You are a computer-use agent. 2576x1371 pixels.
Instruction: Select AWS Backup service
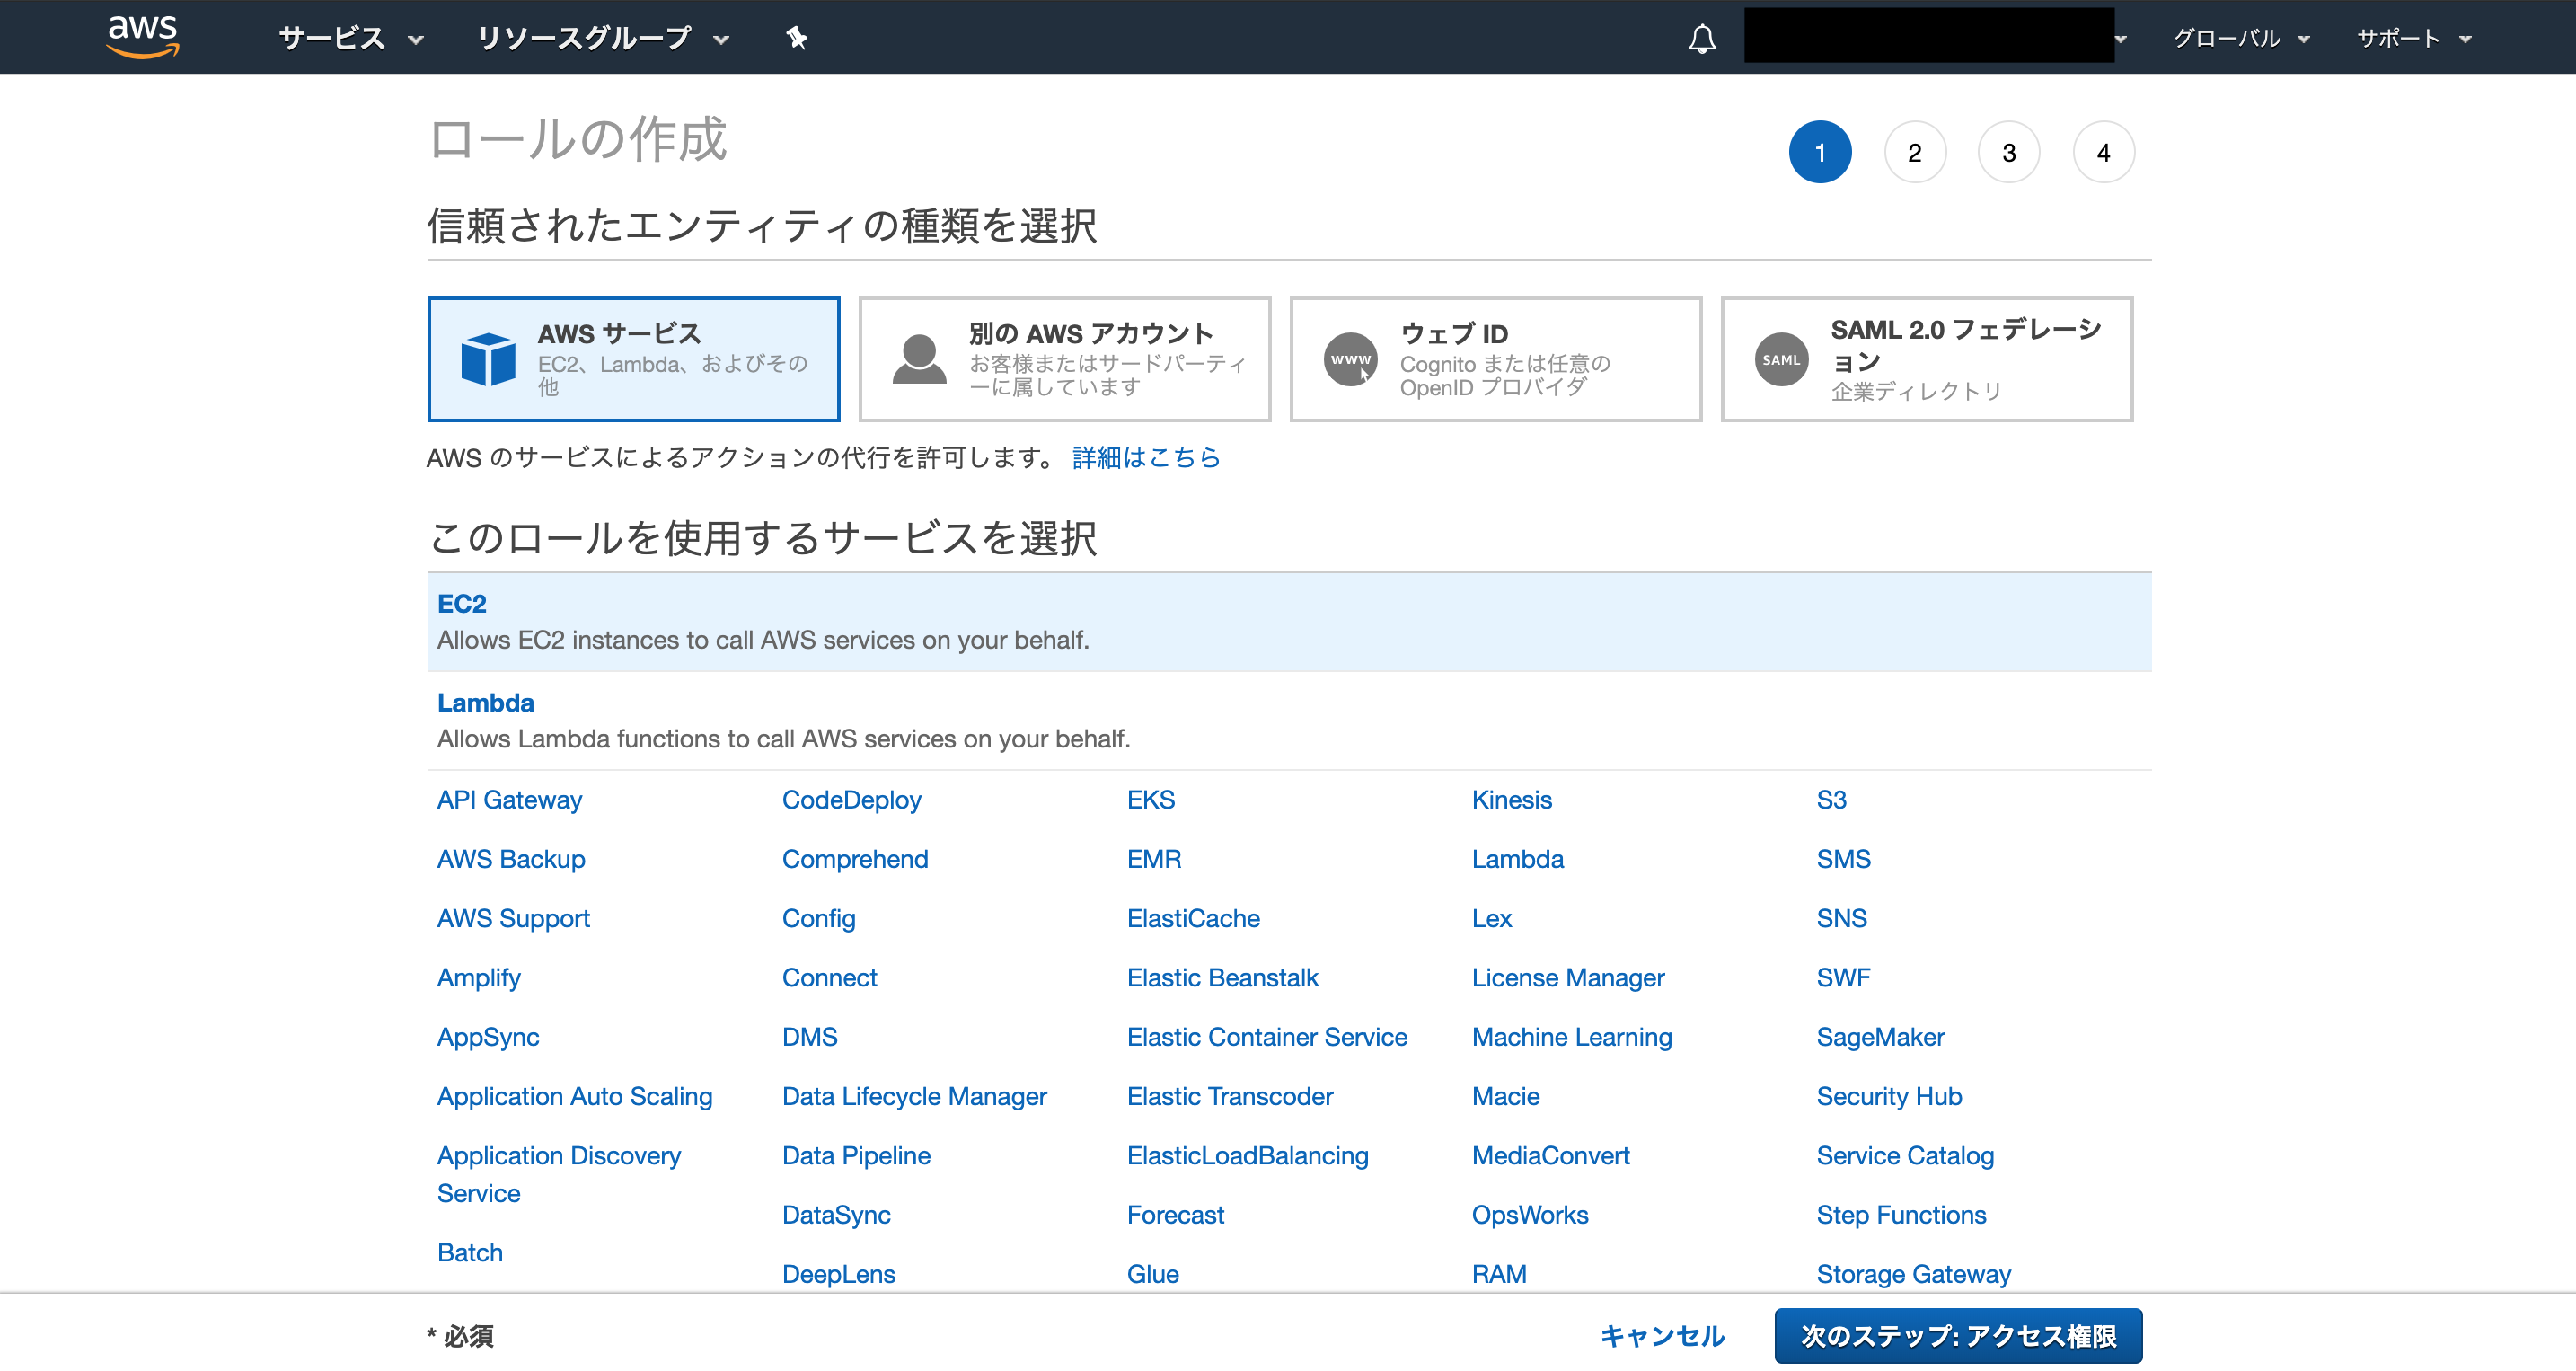[511, 858]
